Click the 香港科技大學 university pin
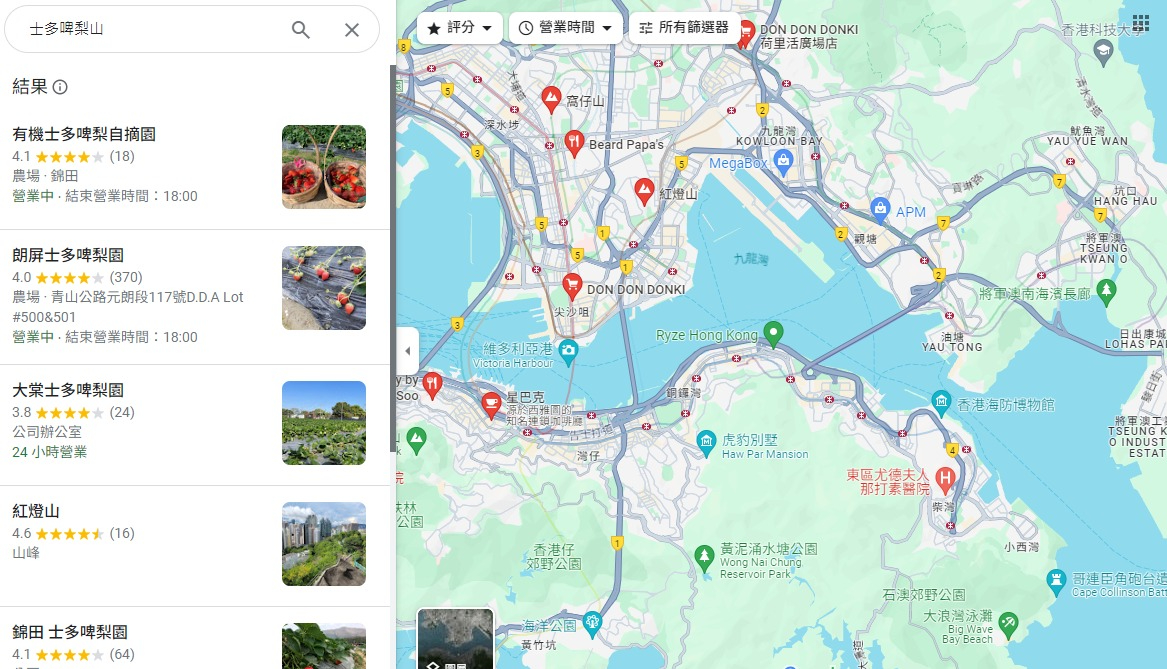The width and height of the screenshot is (1167, 669). (1104, 51)
